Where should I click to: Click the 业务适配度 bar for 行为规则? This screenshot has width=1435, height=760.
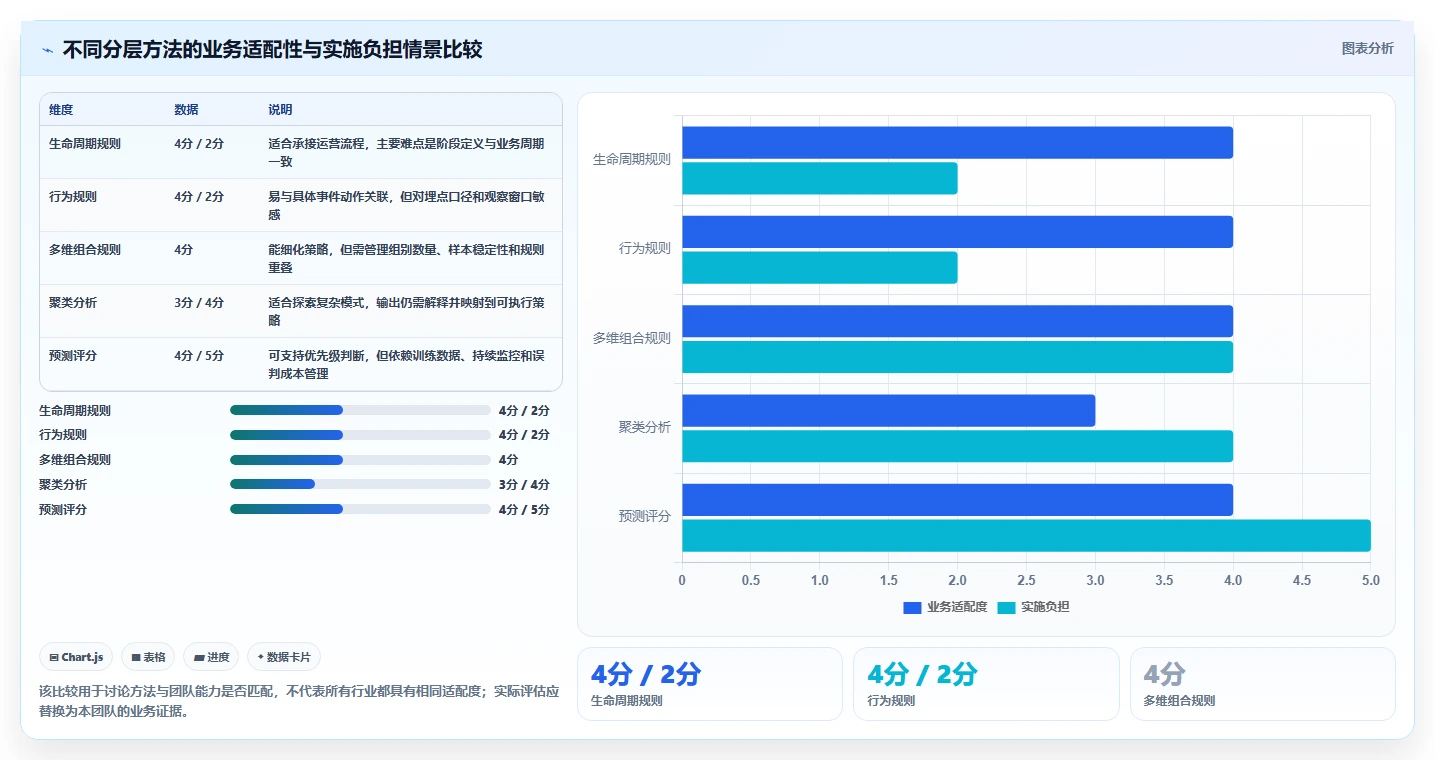pos(957,232)
